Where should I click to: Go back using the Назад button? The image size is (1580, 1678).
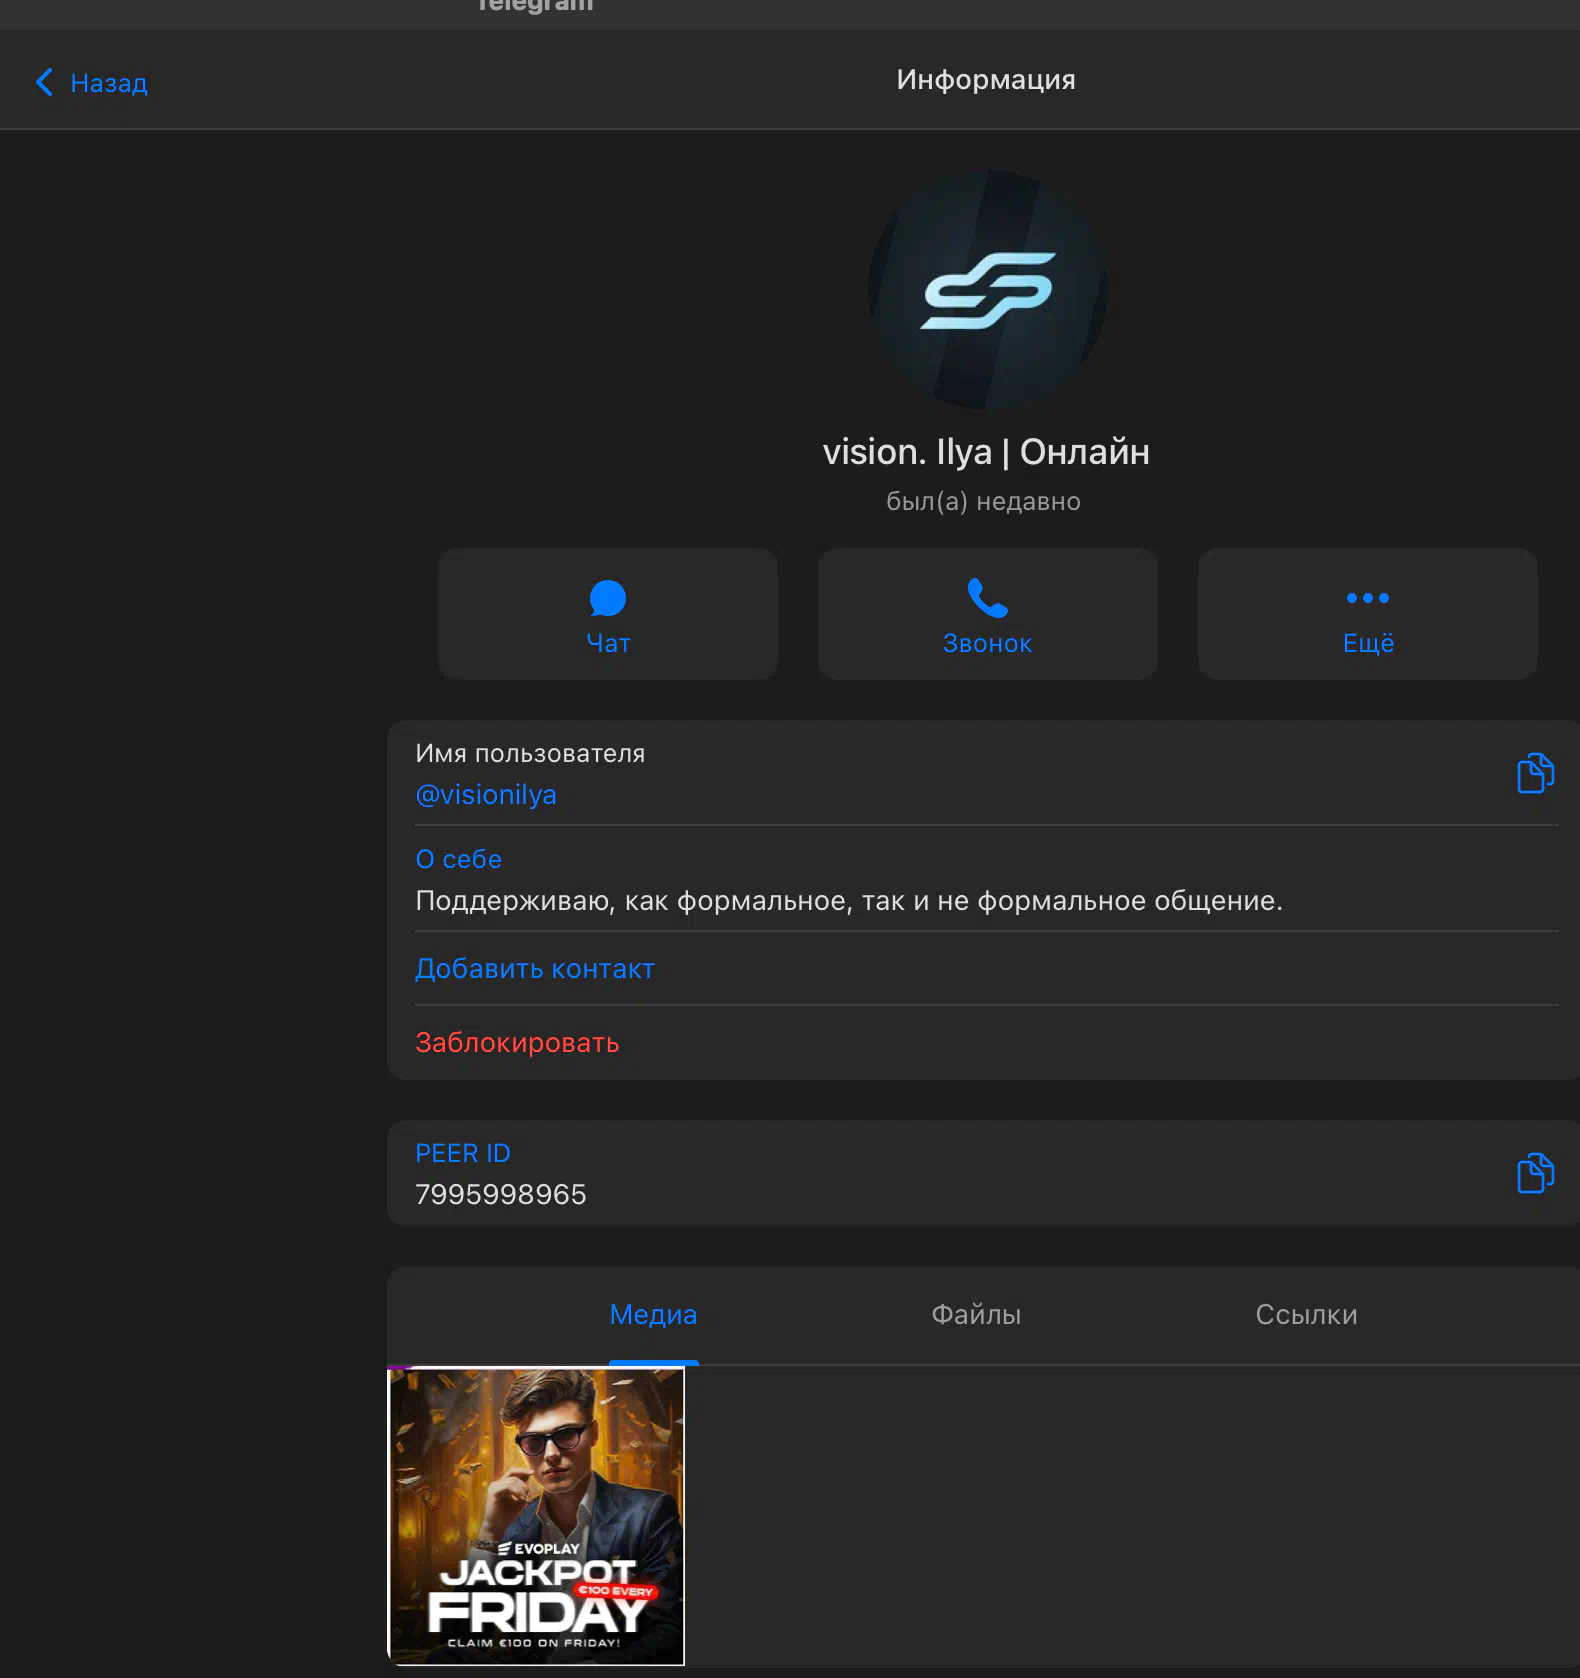click(x=92, y=82)
